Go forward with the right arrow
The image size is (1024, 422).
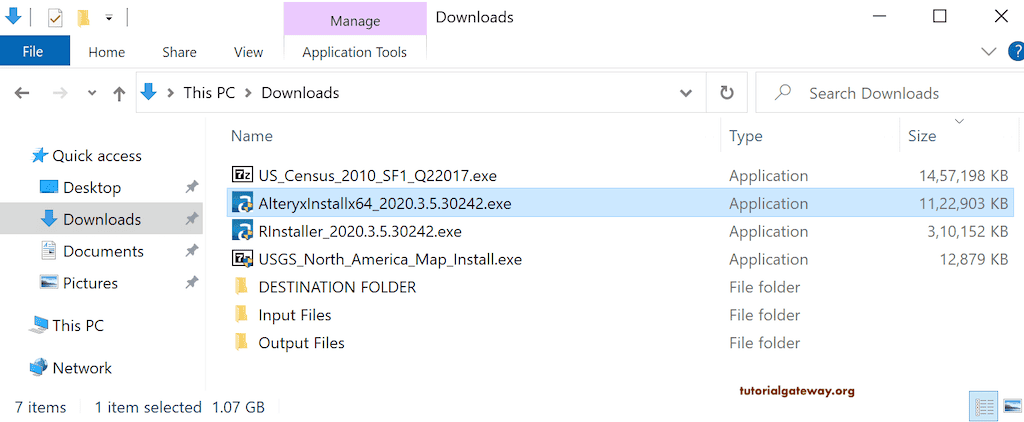tap(60, 93)
